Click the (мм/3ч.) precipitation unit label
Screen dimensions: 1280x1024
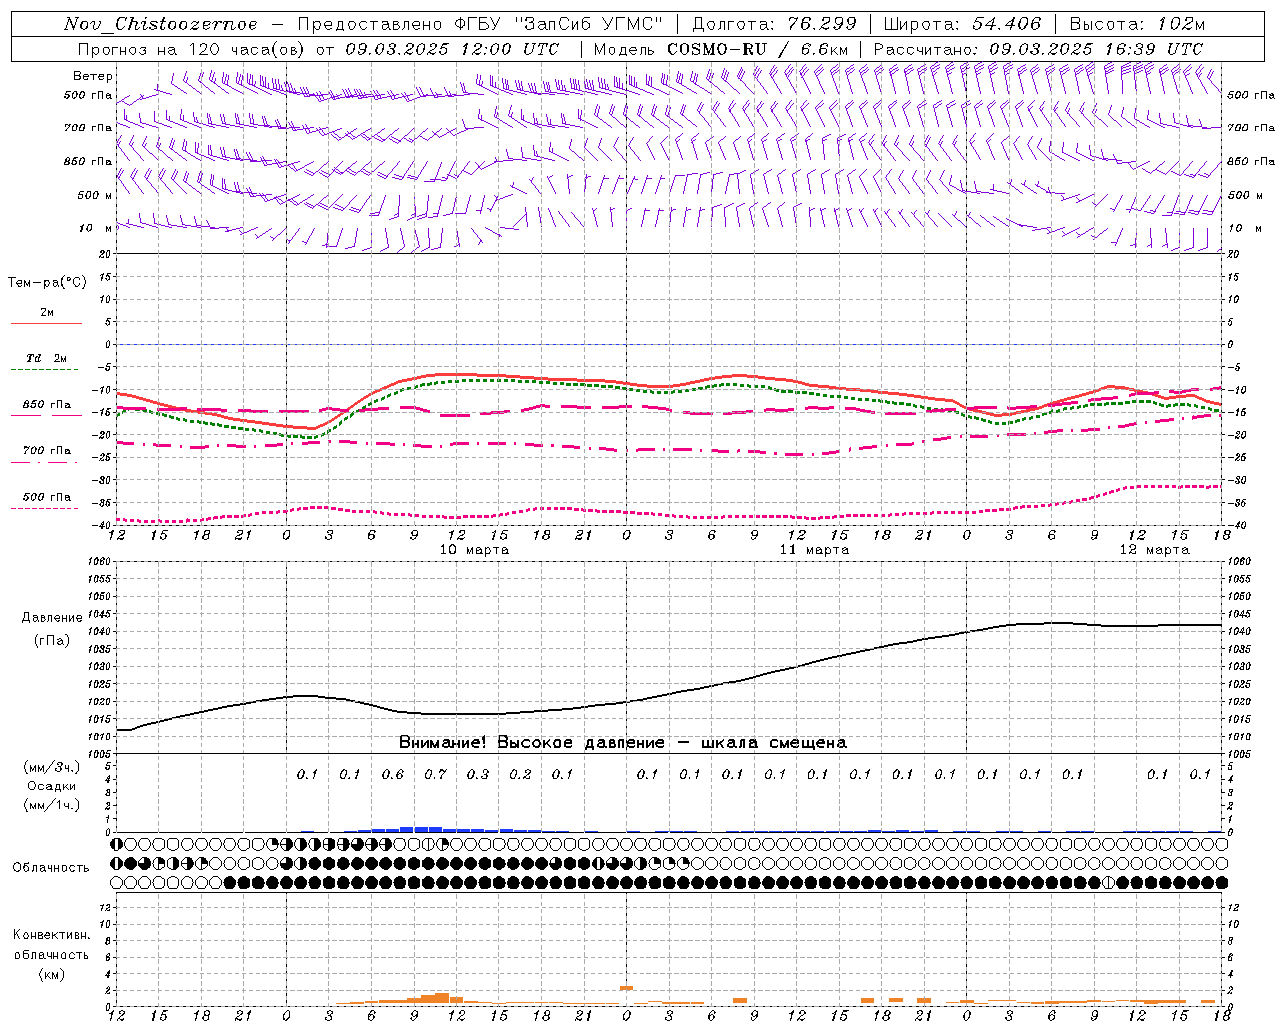52,767
